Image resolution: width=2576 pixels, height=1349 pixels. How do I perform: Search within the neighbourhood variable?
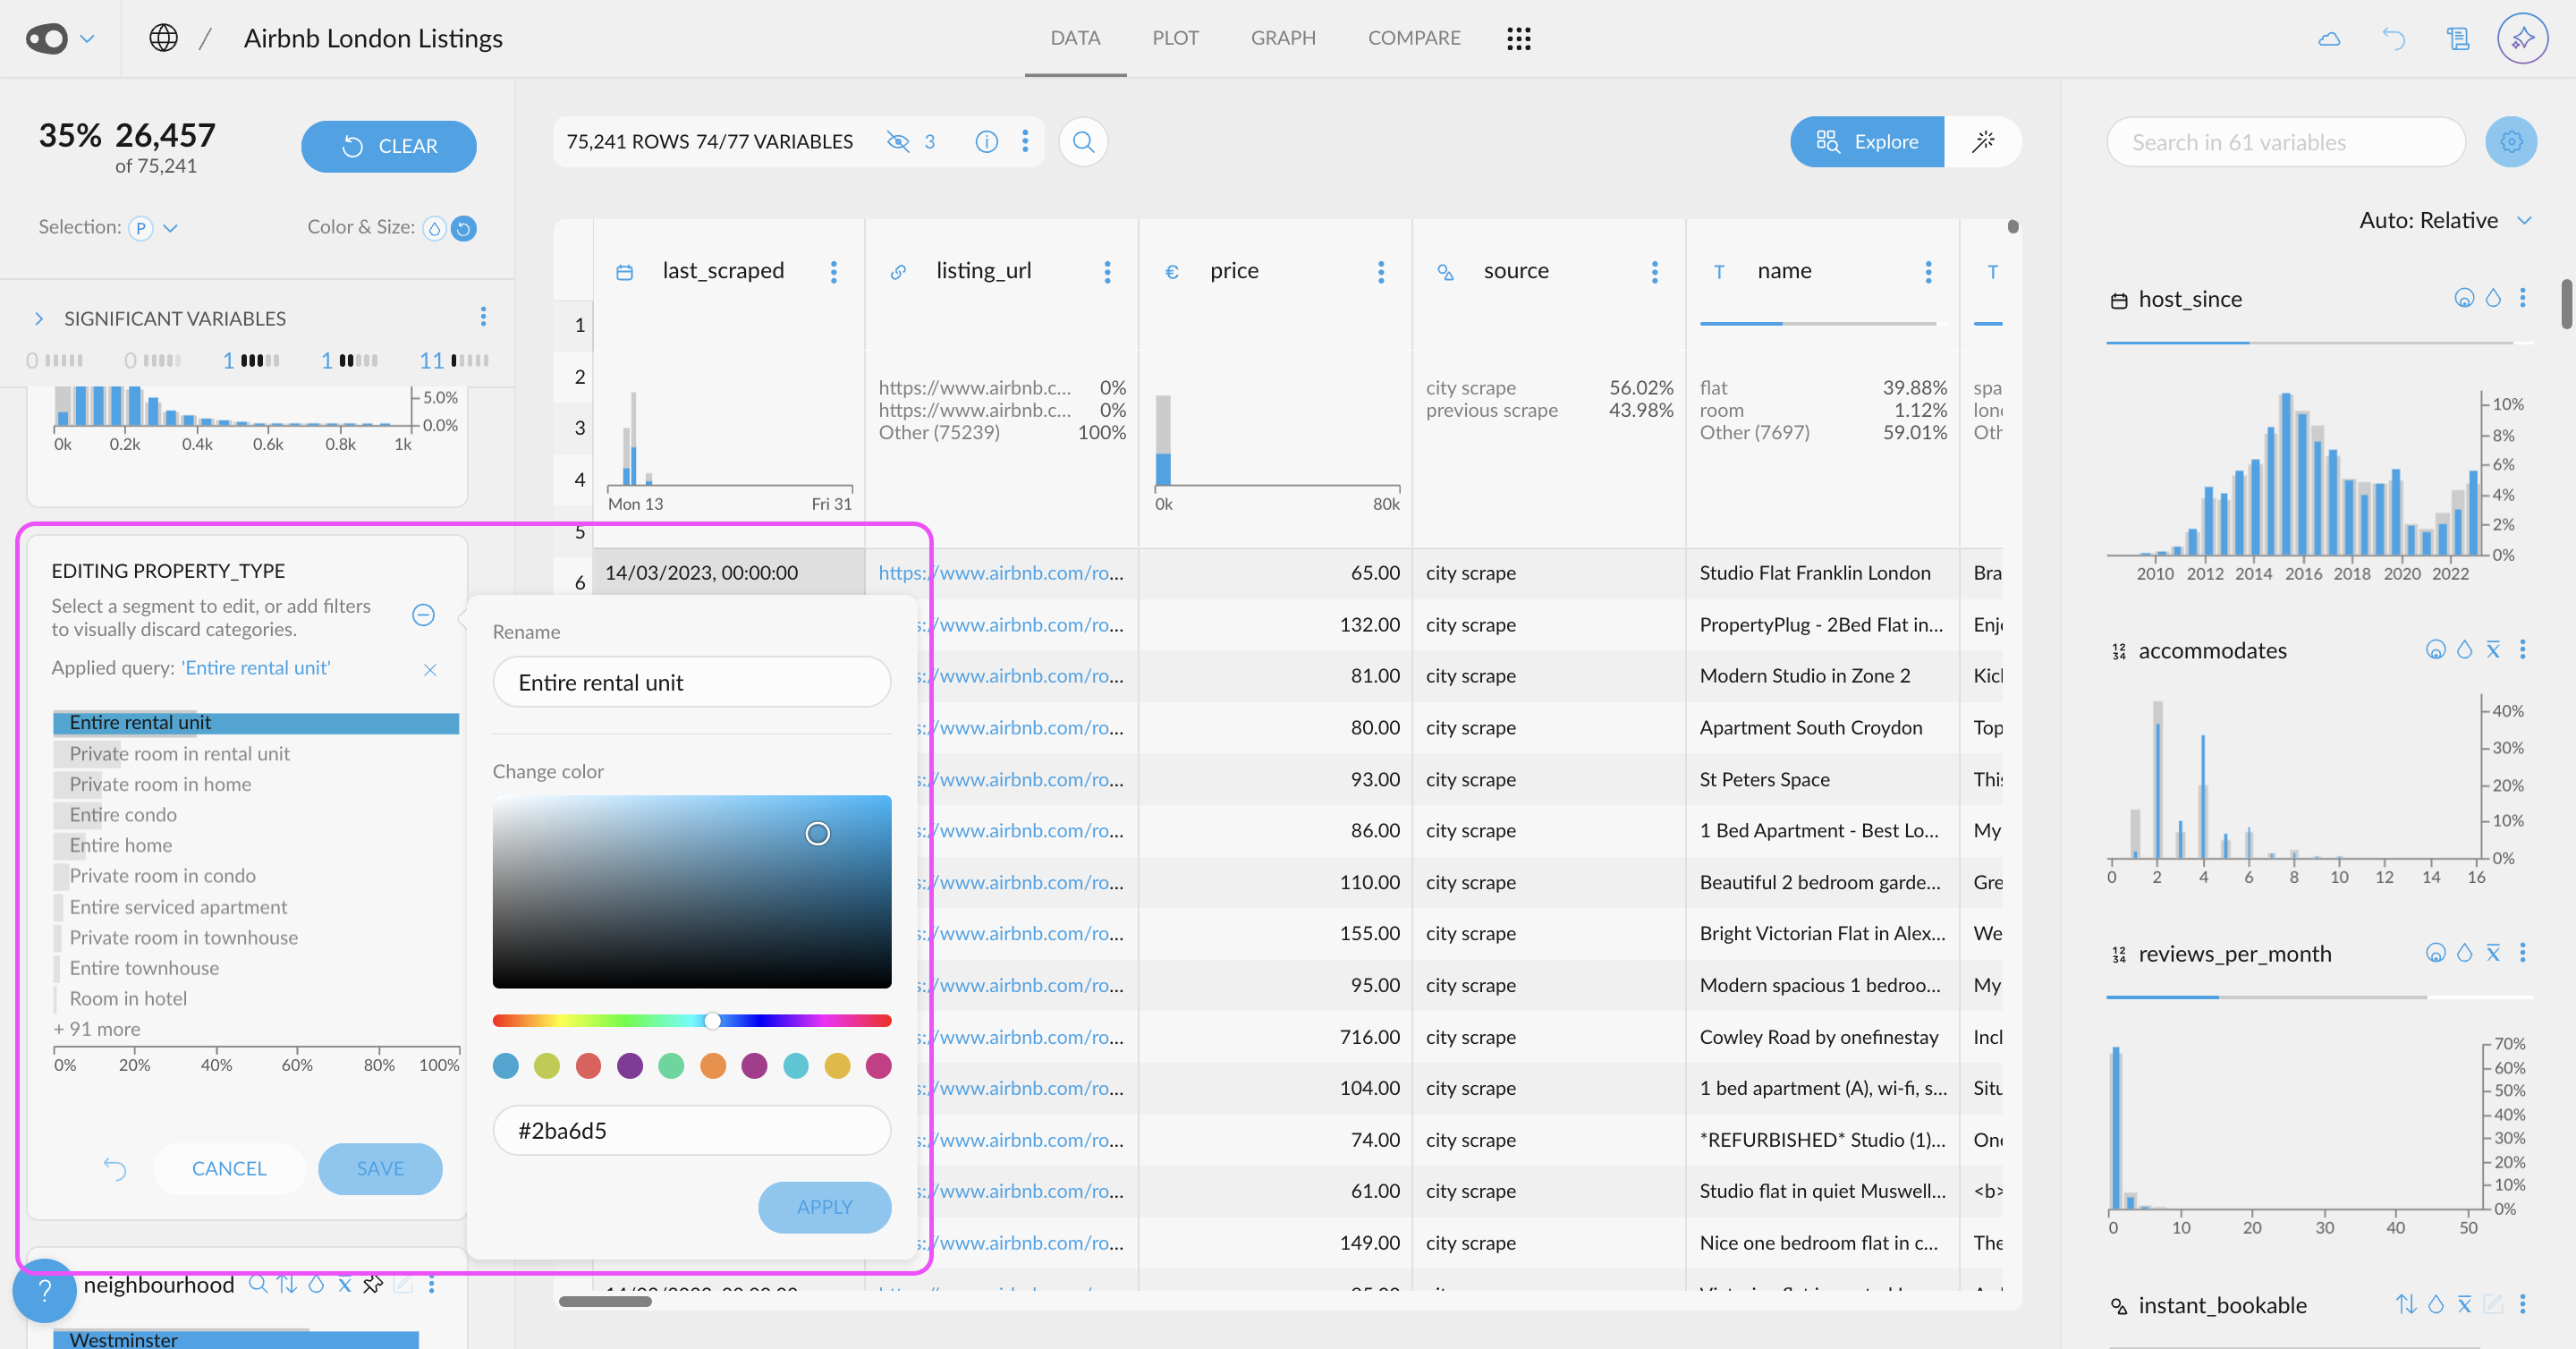click(x=257, y=1284)
